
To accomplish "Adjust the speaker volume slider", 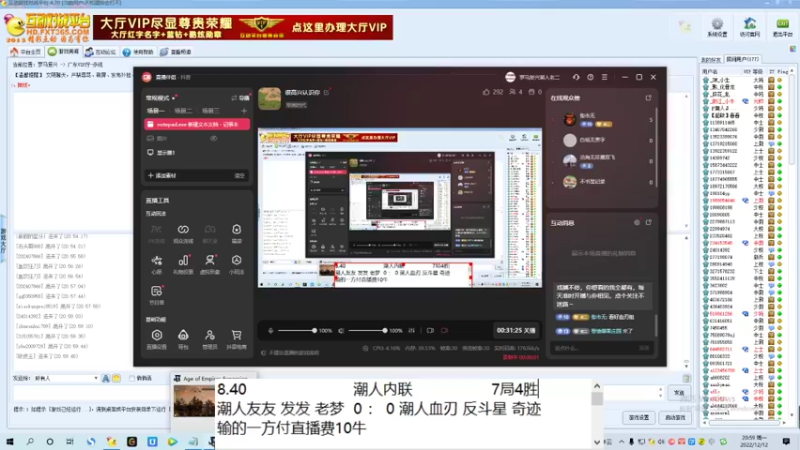I will coord(367,331).
